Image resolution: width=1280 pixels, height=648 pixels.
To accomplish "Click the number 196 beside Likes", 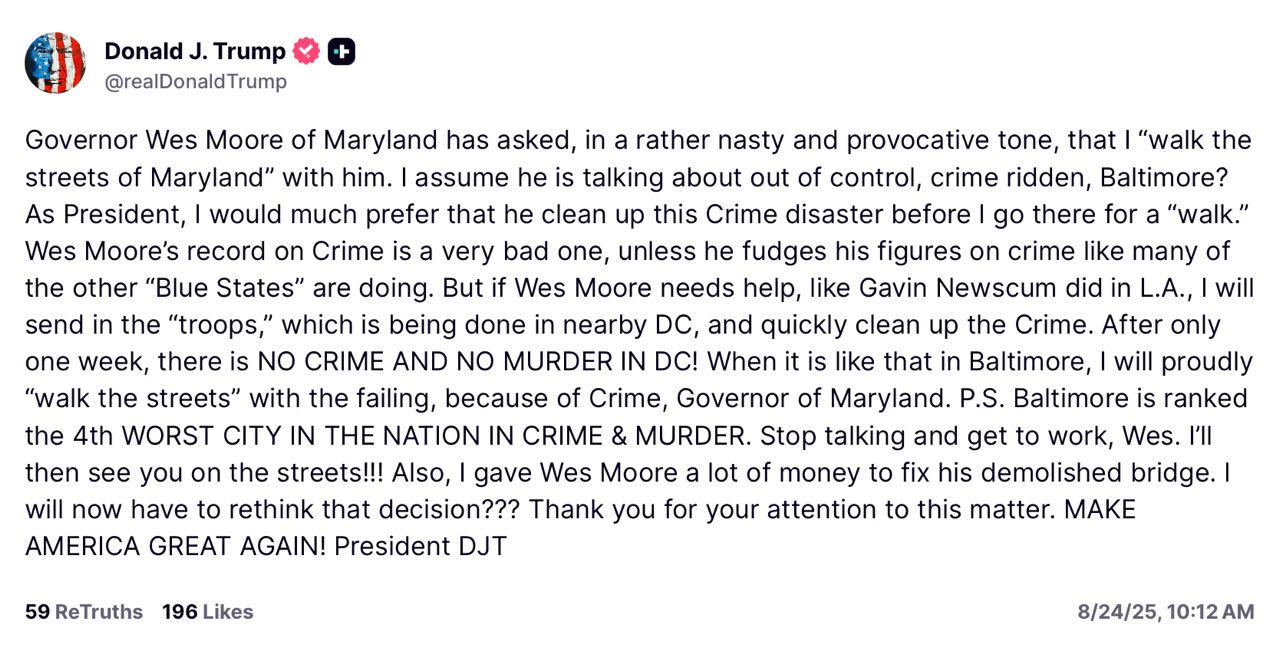I will (x=180, y=612).
